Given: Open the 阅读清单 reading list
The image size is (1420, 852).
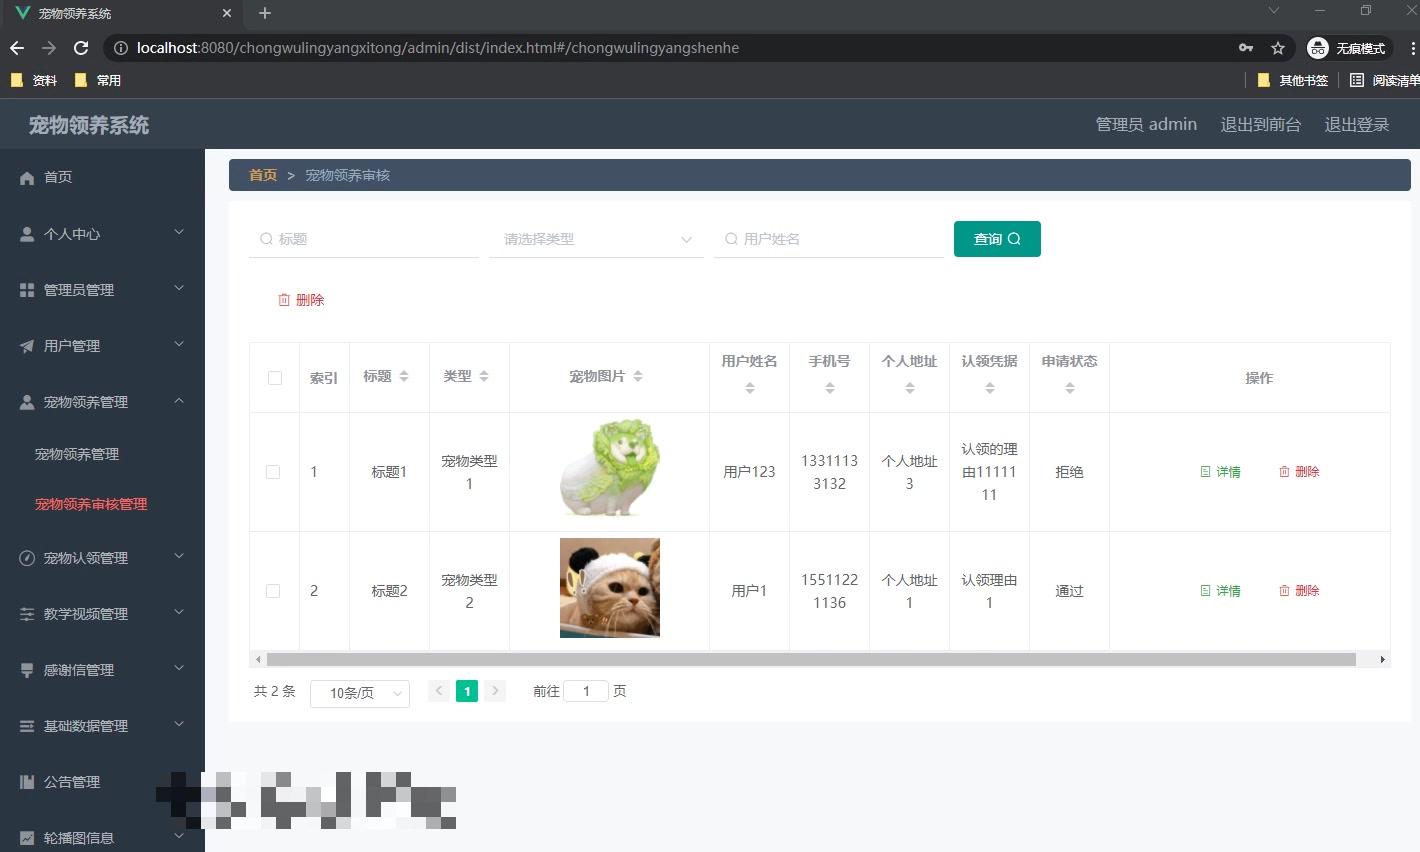Looking at the screenshot, I should pyautogui.click(x=1384, y=80).
